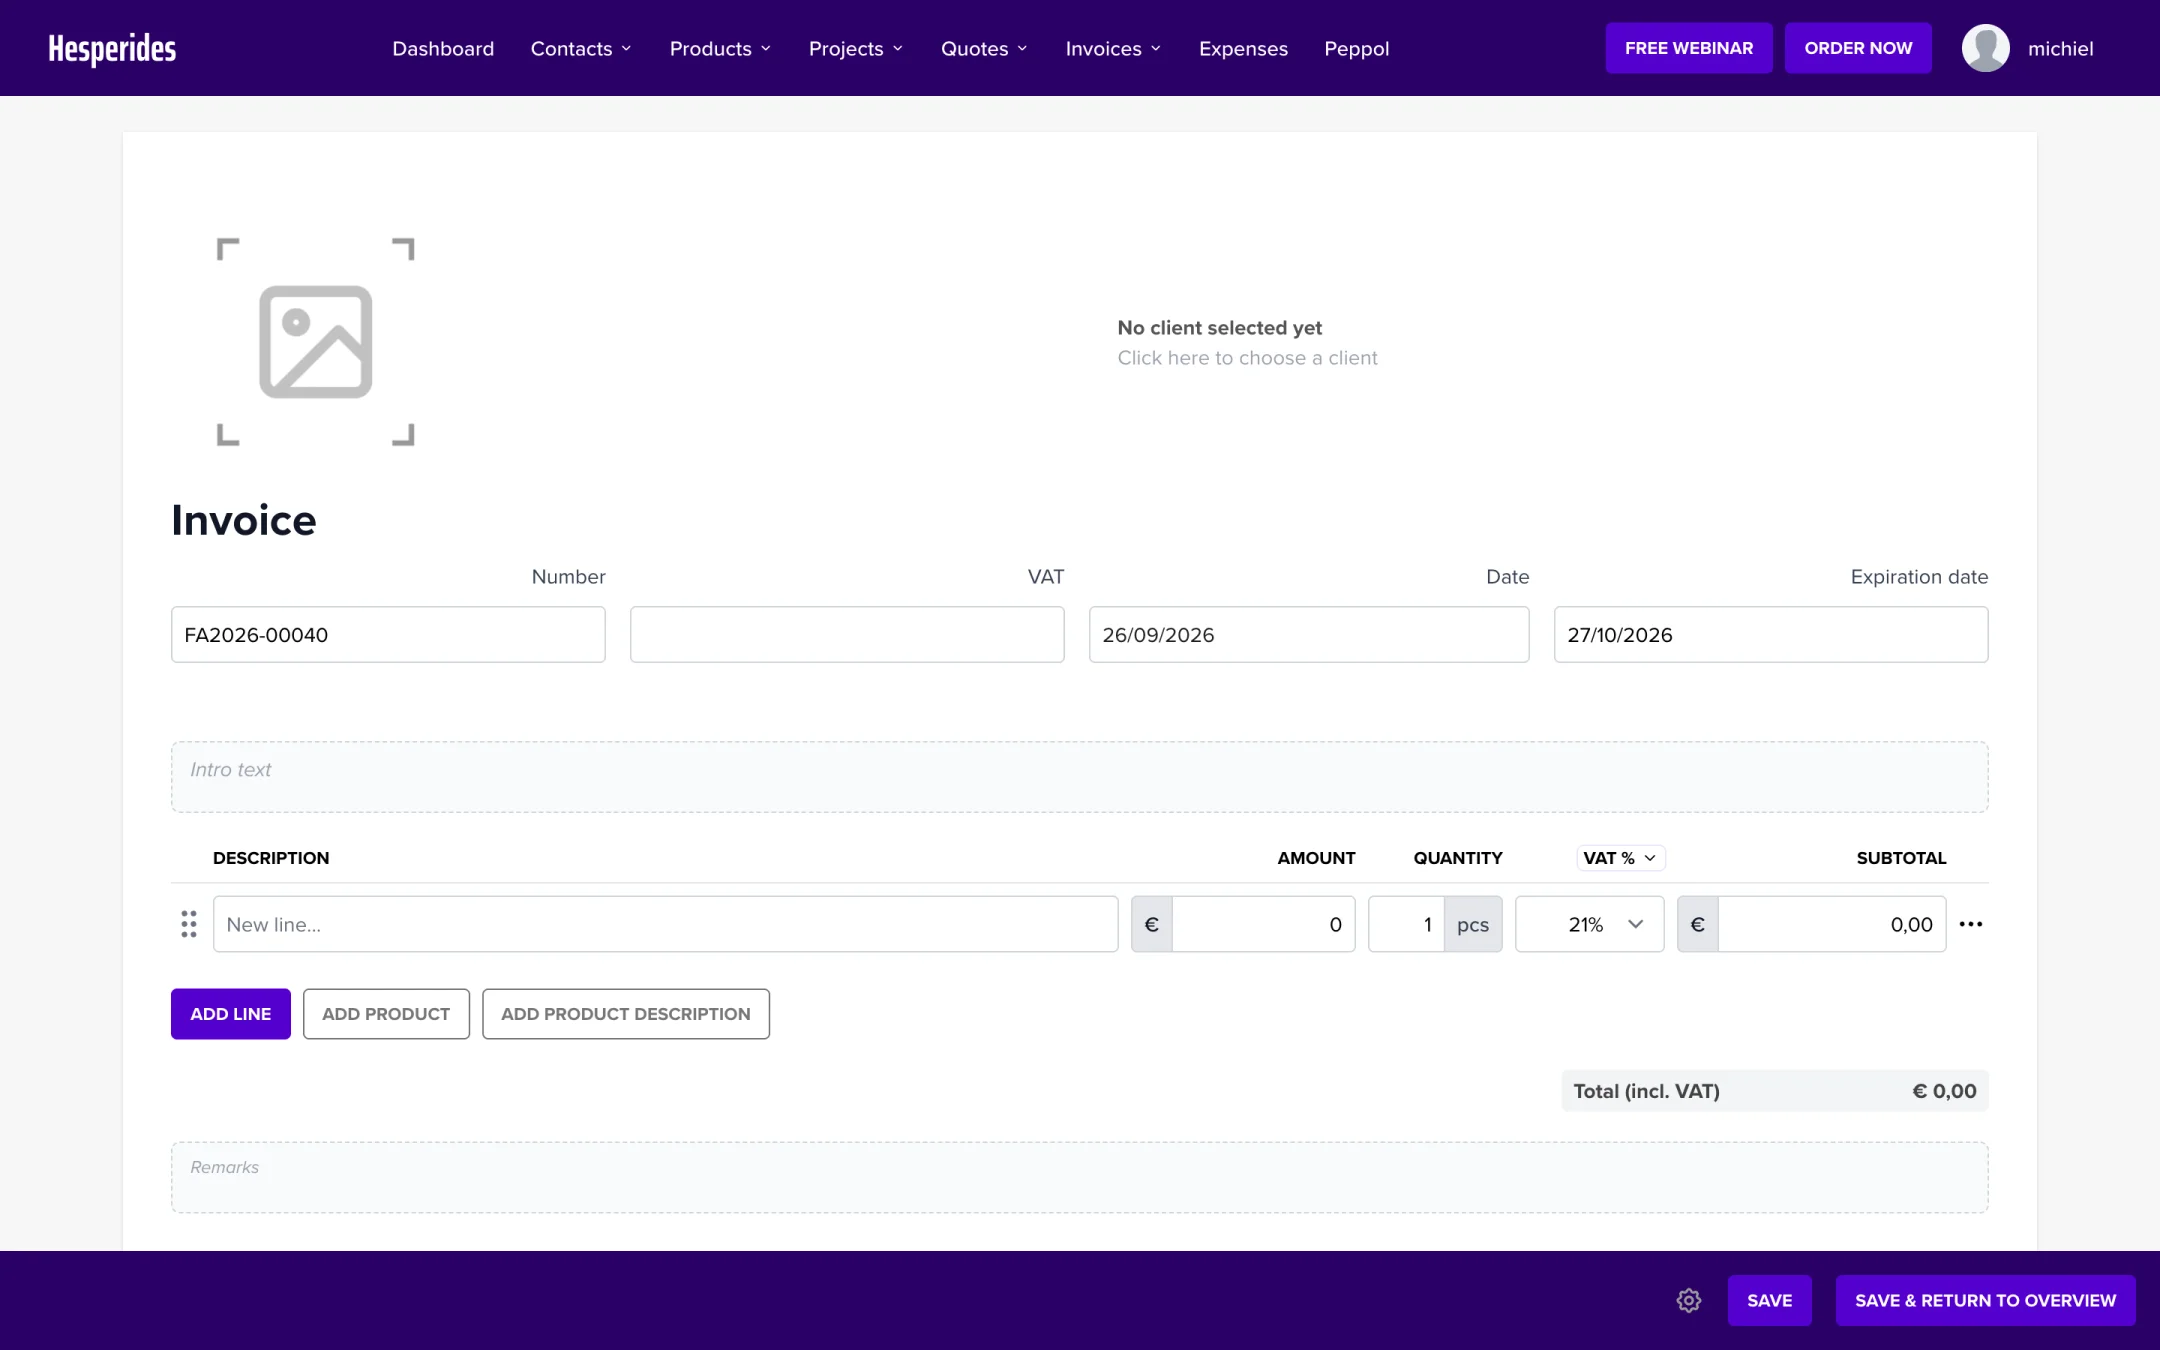Click the SAVE button
2160x1350 pixels.
point(1769,1300)
